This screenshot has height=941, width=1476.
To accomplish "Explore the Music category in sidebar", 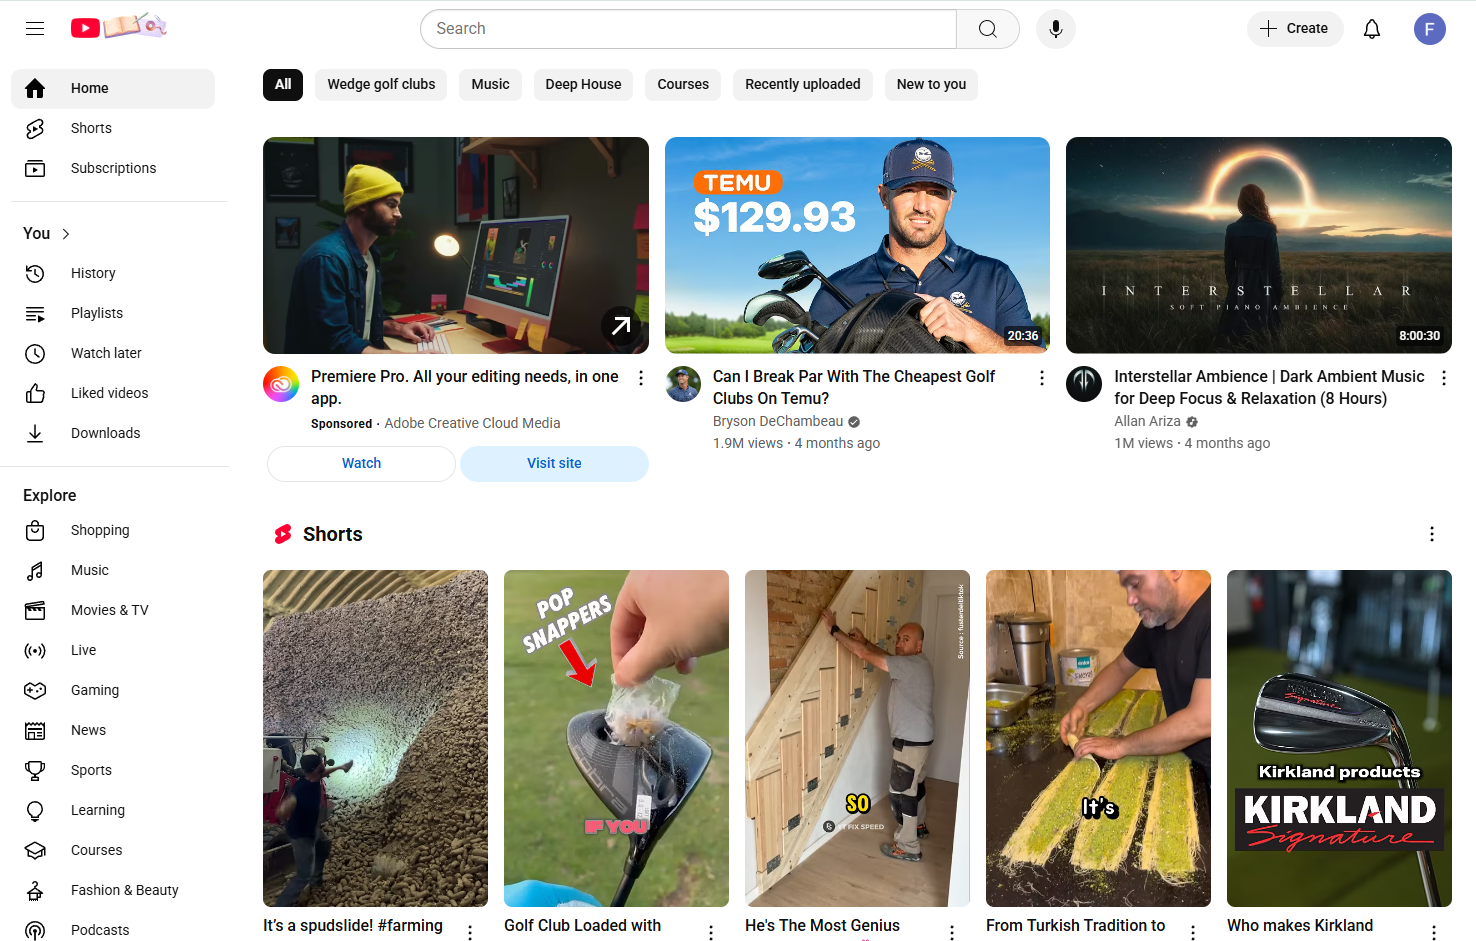I will point(113,570).
